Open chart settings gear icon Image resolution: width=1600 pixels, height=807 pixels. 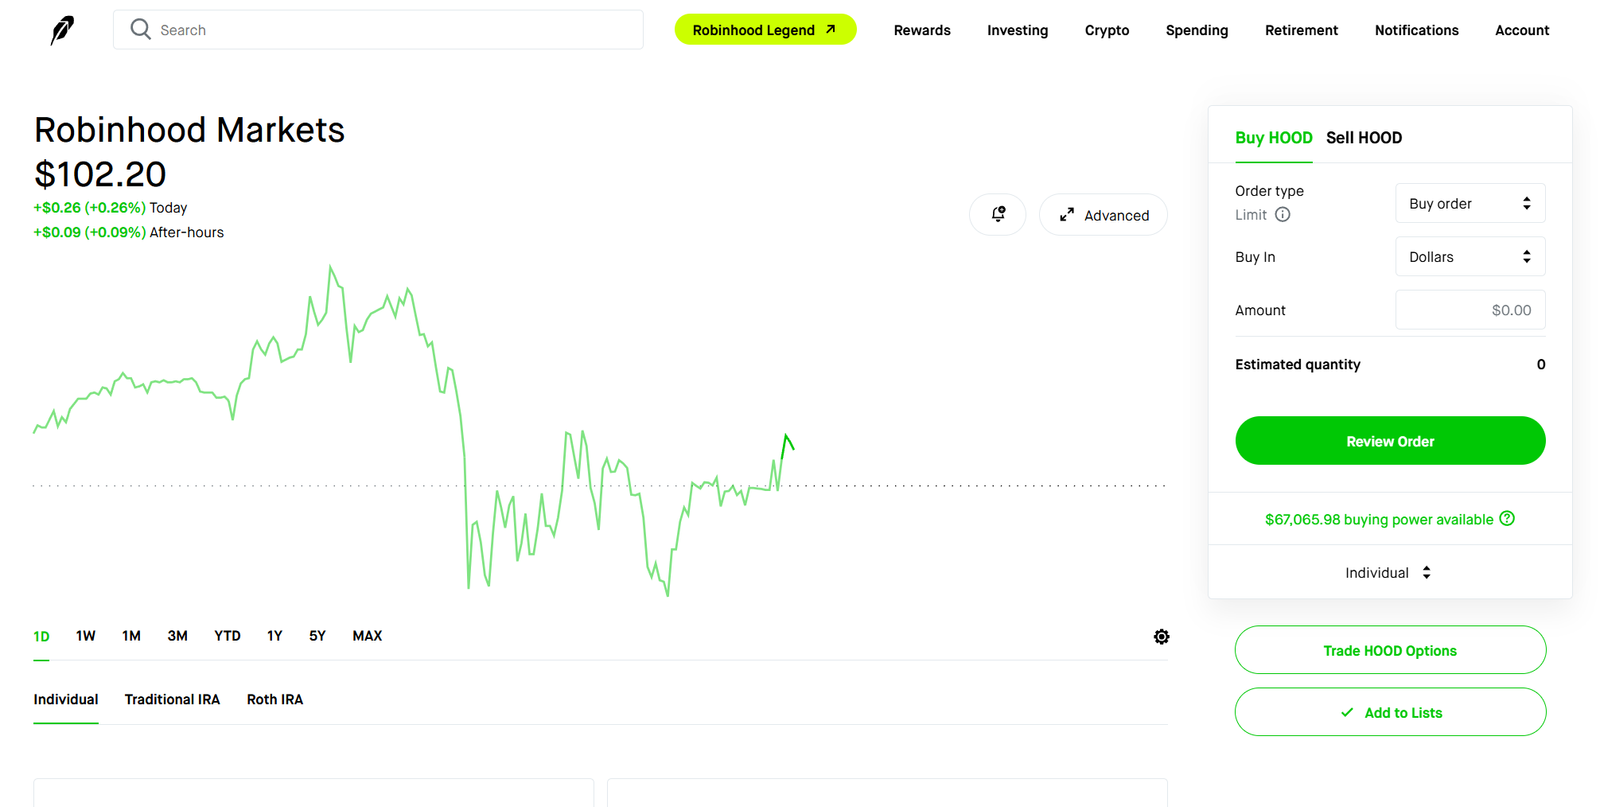click(1161, 637)
